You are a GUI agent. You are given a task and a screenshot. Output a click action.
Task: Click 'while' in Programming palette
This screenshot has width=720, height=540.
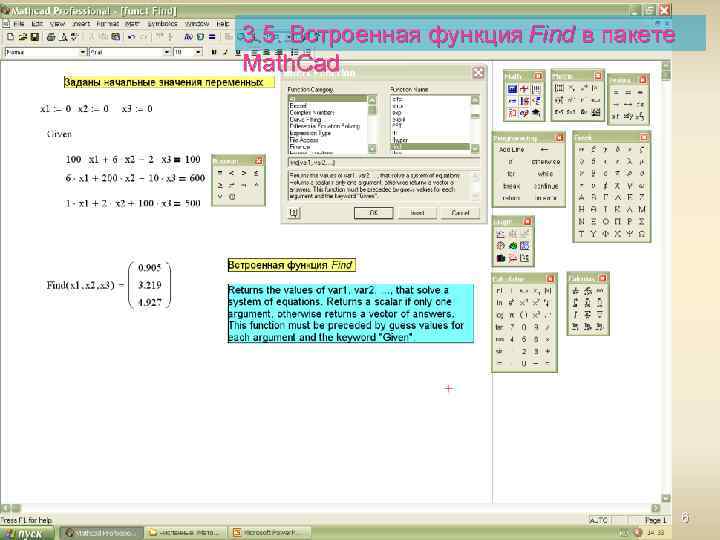[x=545, y=174]
